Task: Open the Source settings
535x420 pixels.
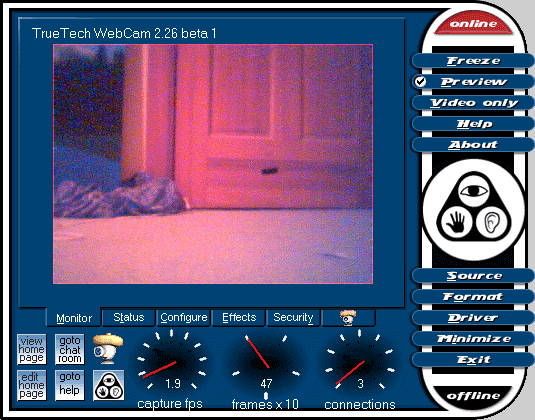Action: tap(473, 276)
